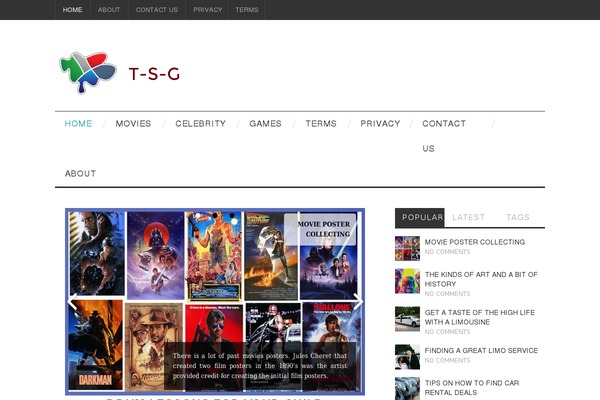The width and height of the screenshot is (600, 400).
Task: Click the T-S-G colorful logo image
Action: point(88,72)
